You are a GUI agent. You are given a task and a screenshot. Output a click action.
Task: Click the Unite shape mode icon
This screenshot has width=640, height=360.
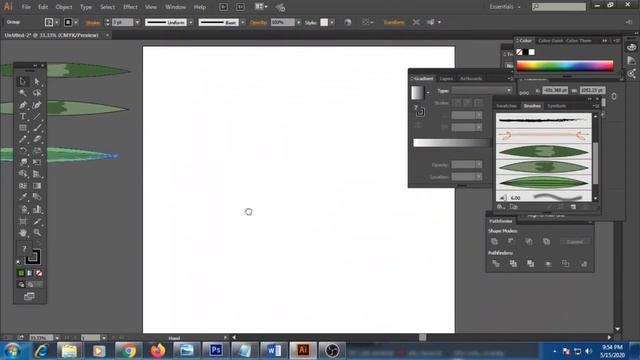point(494,242)
